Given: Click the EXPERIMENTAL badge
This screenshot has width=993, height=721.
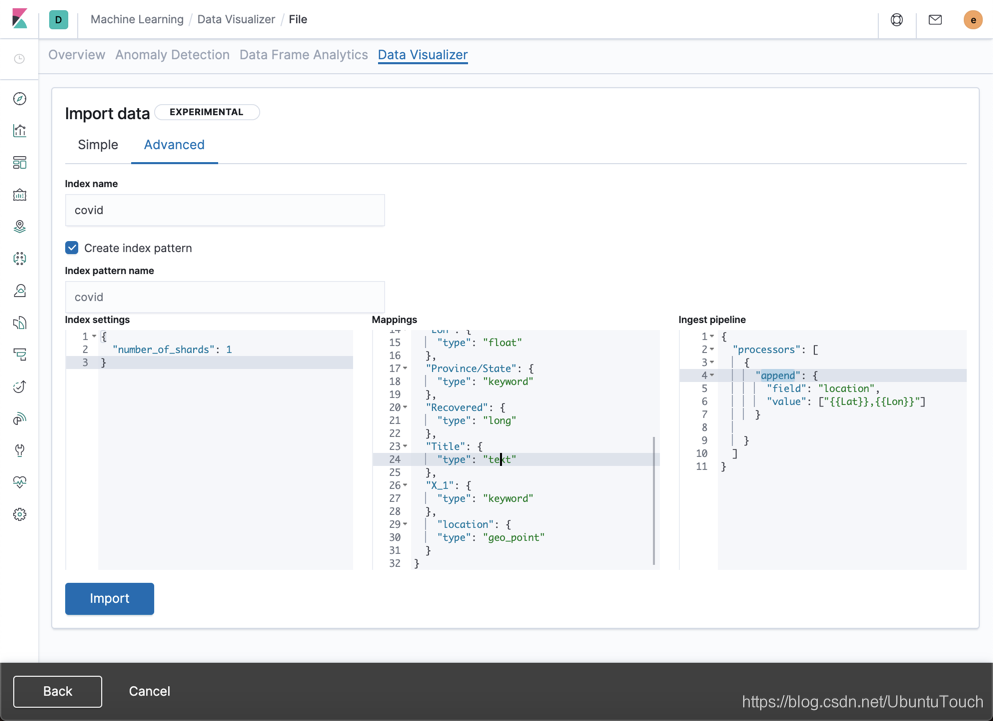Looking at the screenshot, I should (x=206, y=112).
